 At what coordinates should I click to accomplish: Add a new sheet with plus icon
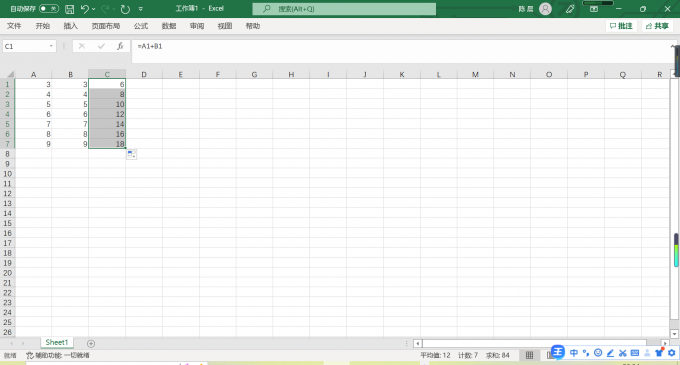(x=91, y=343)
